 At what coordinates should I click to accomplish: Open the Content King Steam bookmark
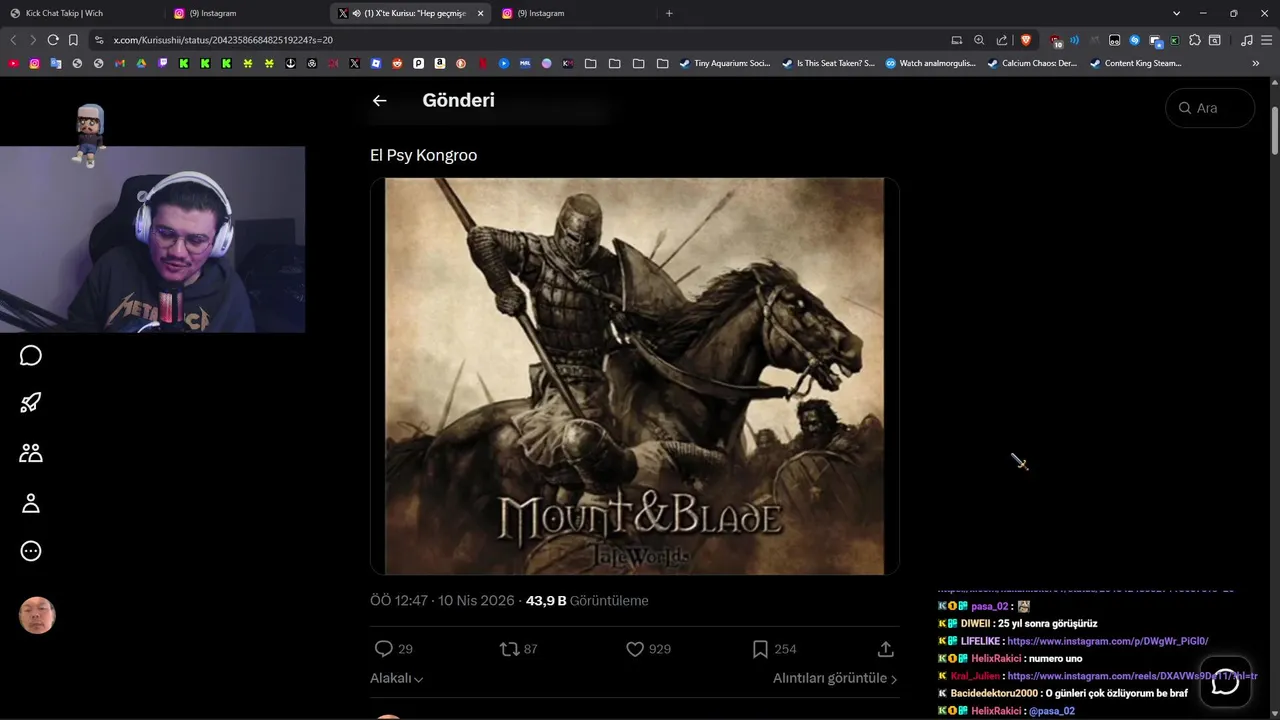[x=1136, y=63]
